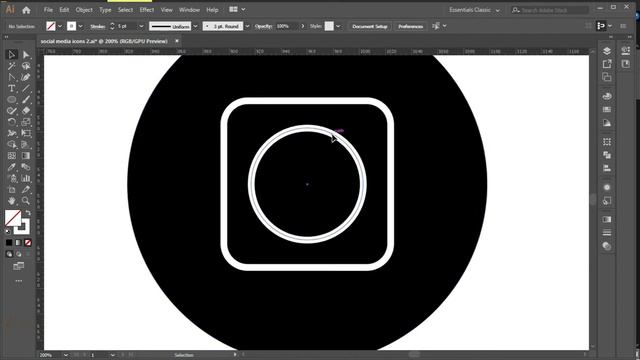Screen dimensions: 640x360
Task: Open the Align panel icon
Action: [x=607, y=168]
